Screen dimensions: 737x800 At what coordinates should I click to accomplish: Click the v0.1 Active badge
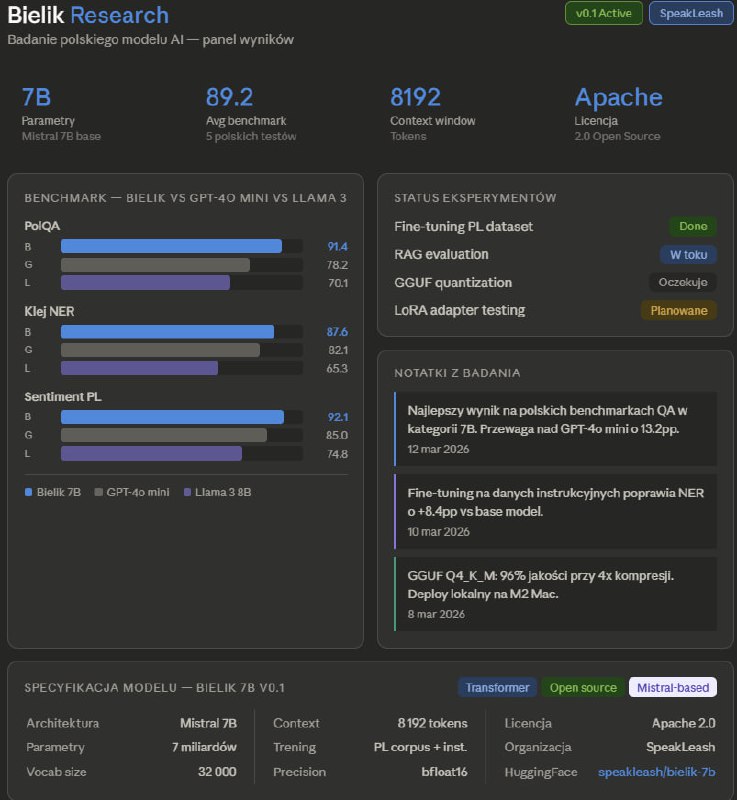[x=603, y=13]
